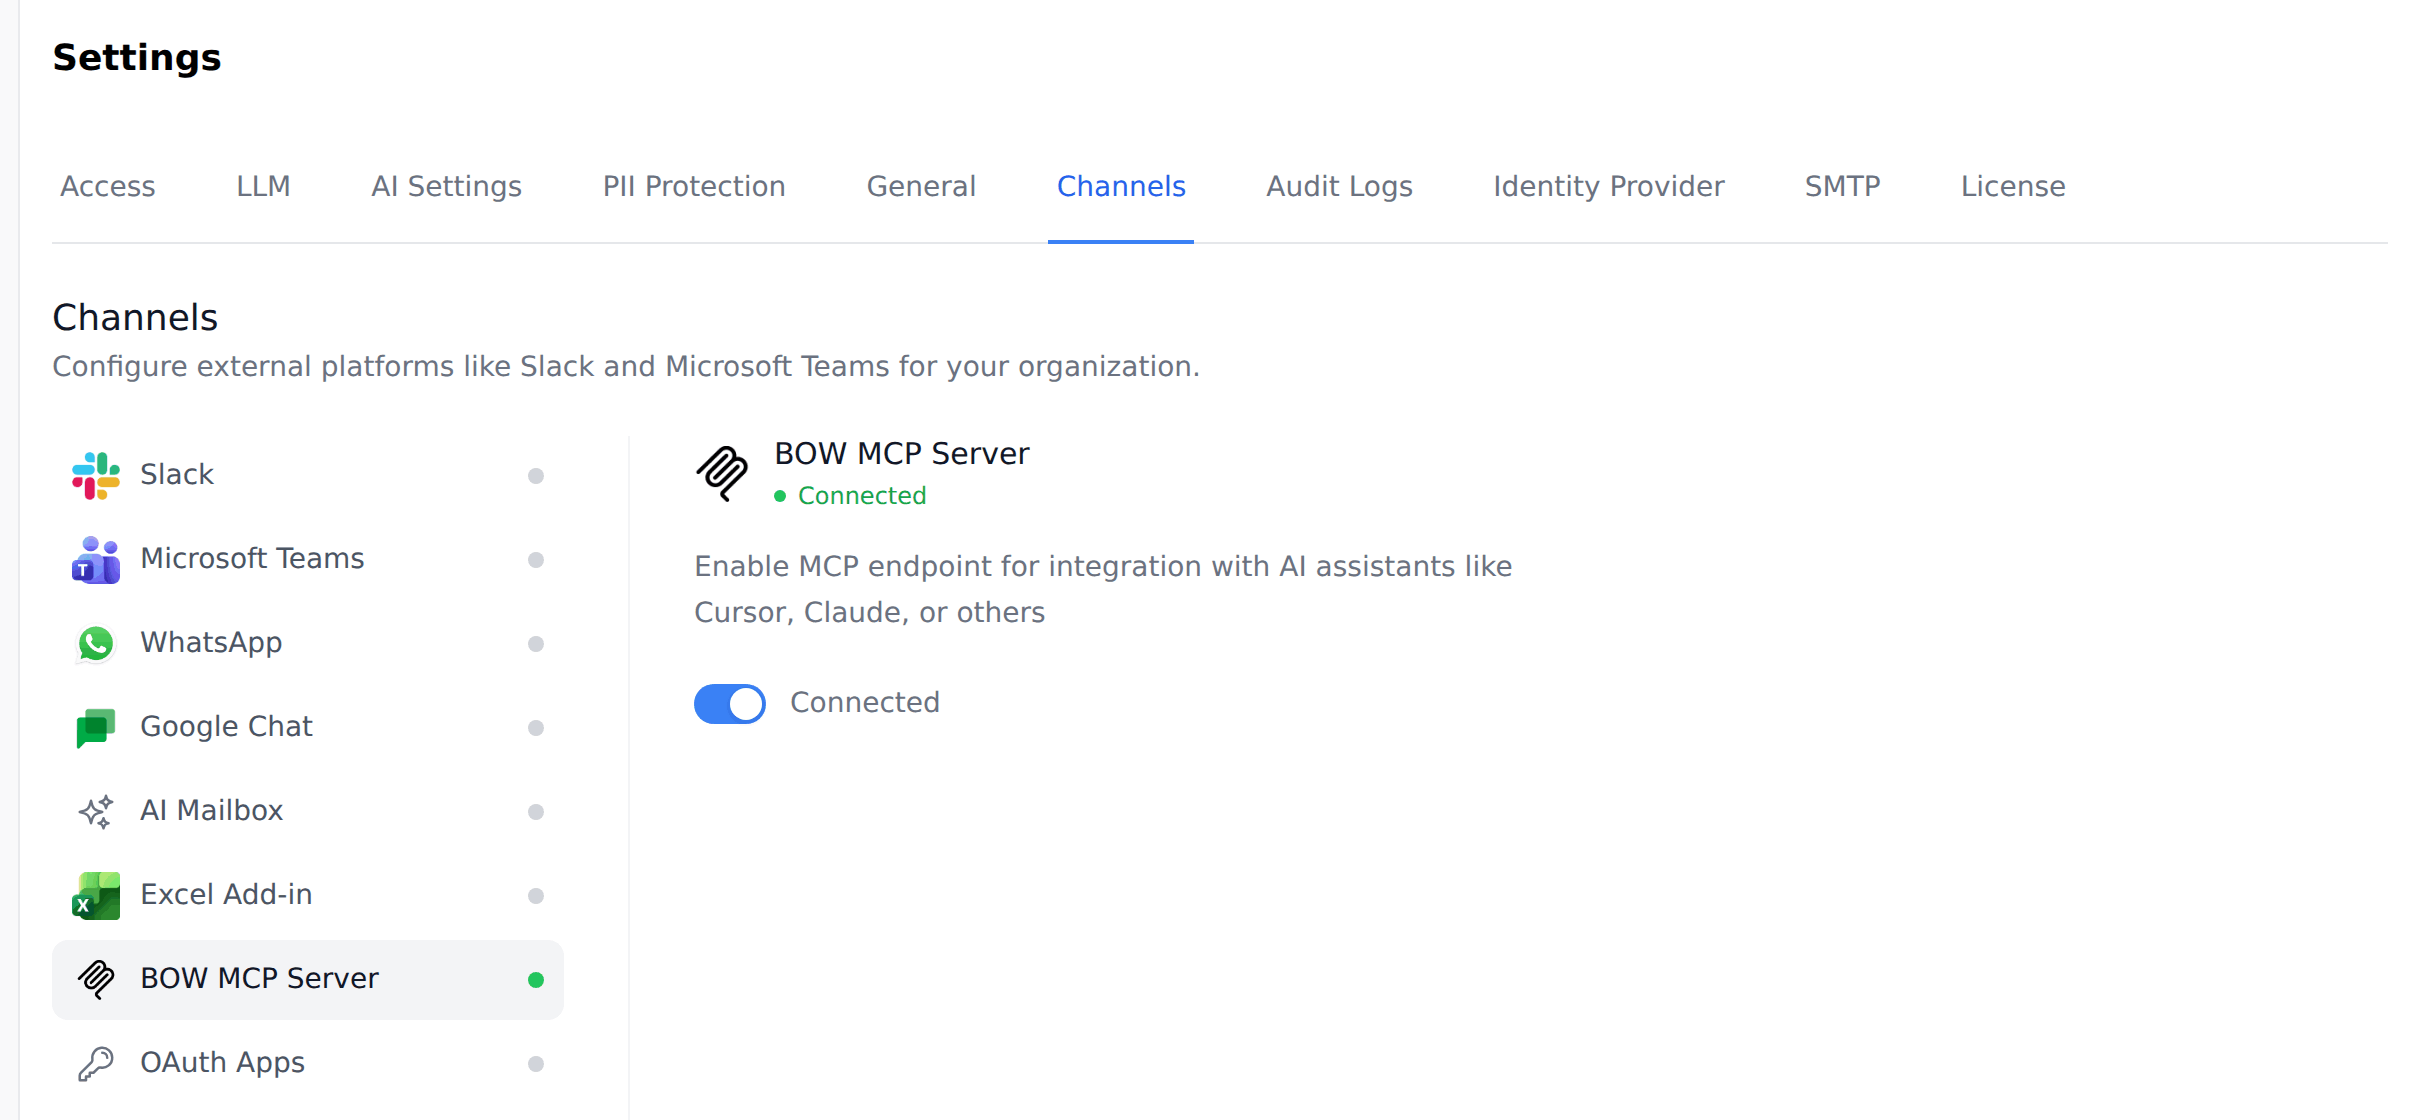Image resolution: width=2420 pixels, height=1120 pixels.
Task: Click the Excel Add-in logo icon
Action: click(x=96, y=895)
